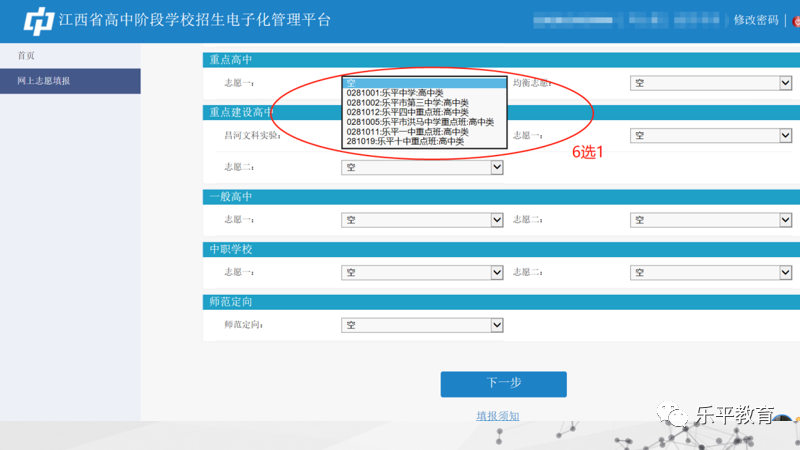The width and height of the screenshot is (800, 450).
Task: Expand 中职学校 志愿二 dropdown
Action: click(x=710, y=272)
